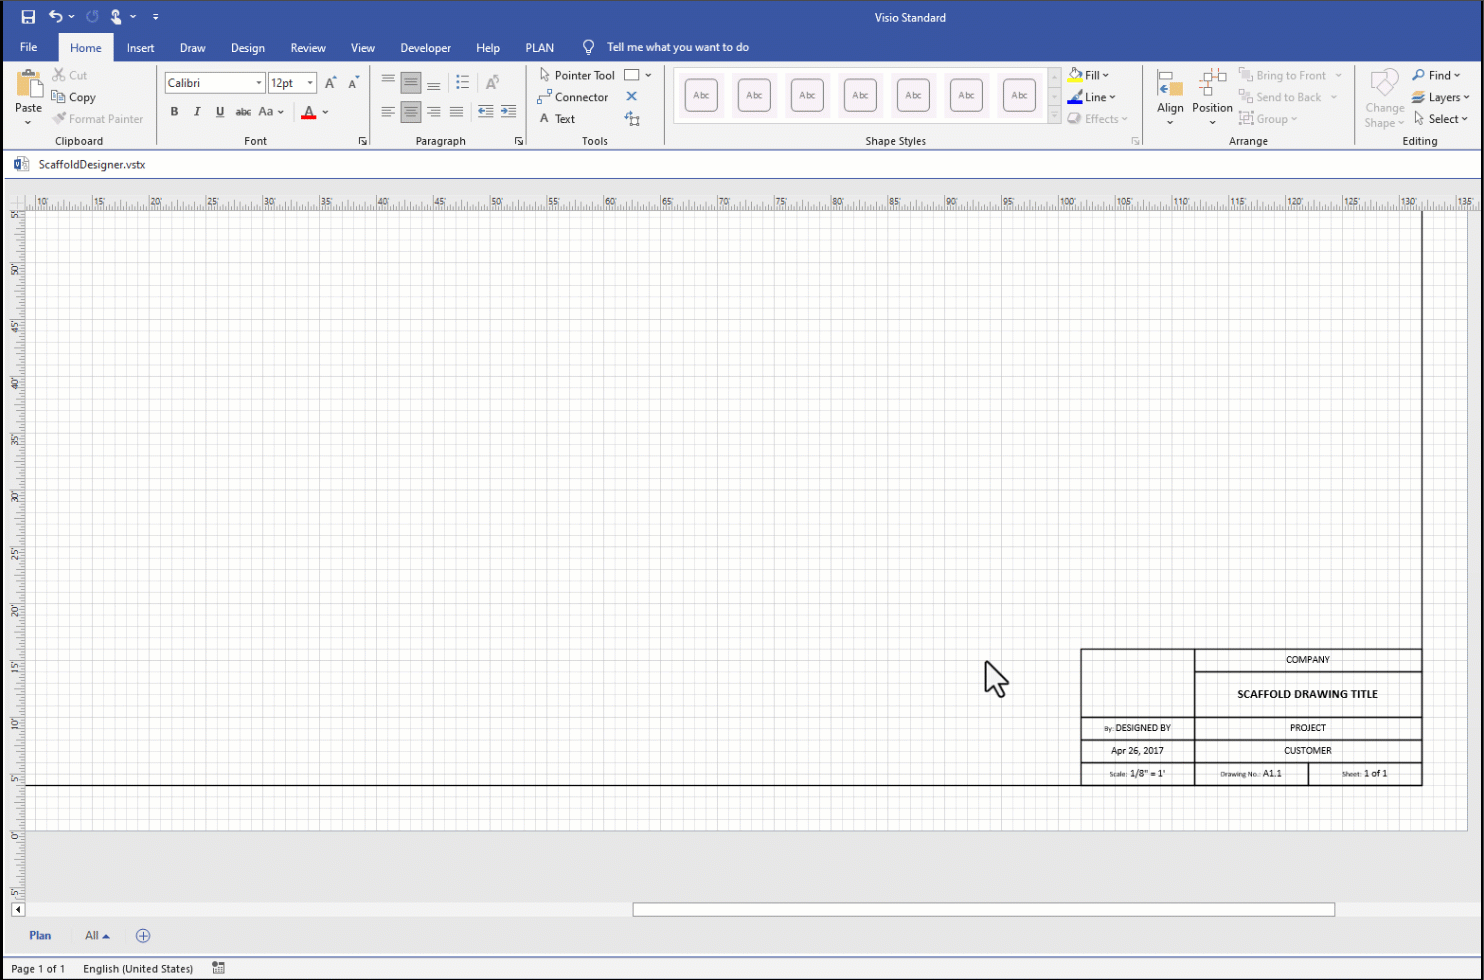Add a new page with plus icon

143,936
